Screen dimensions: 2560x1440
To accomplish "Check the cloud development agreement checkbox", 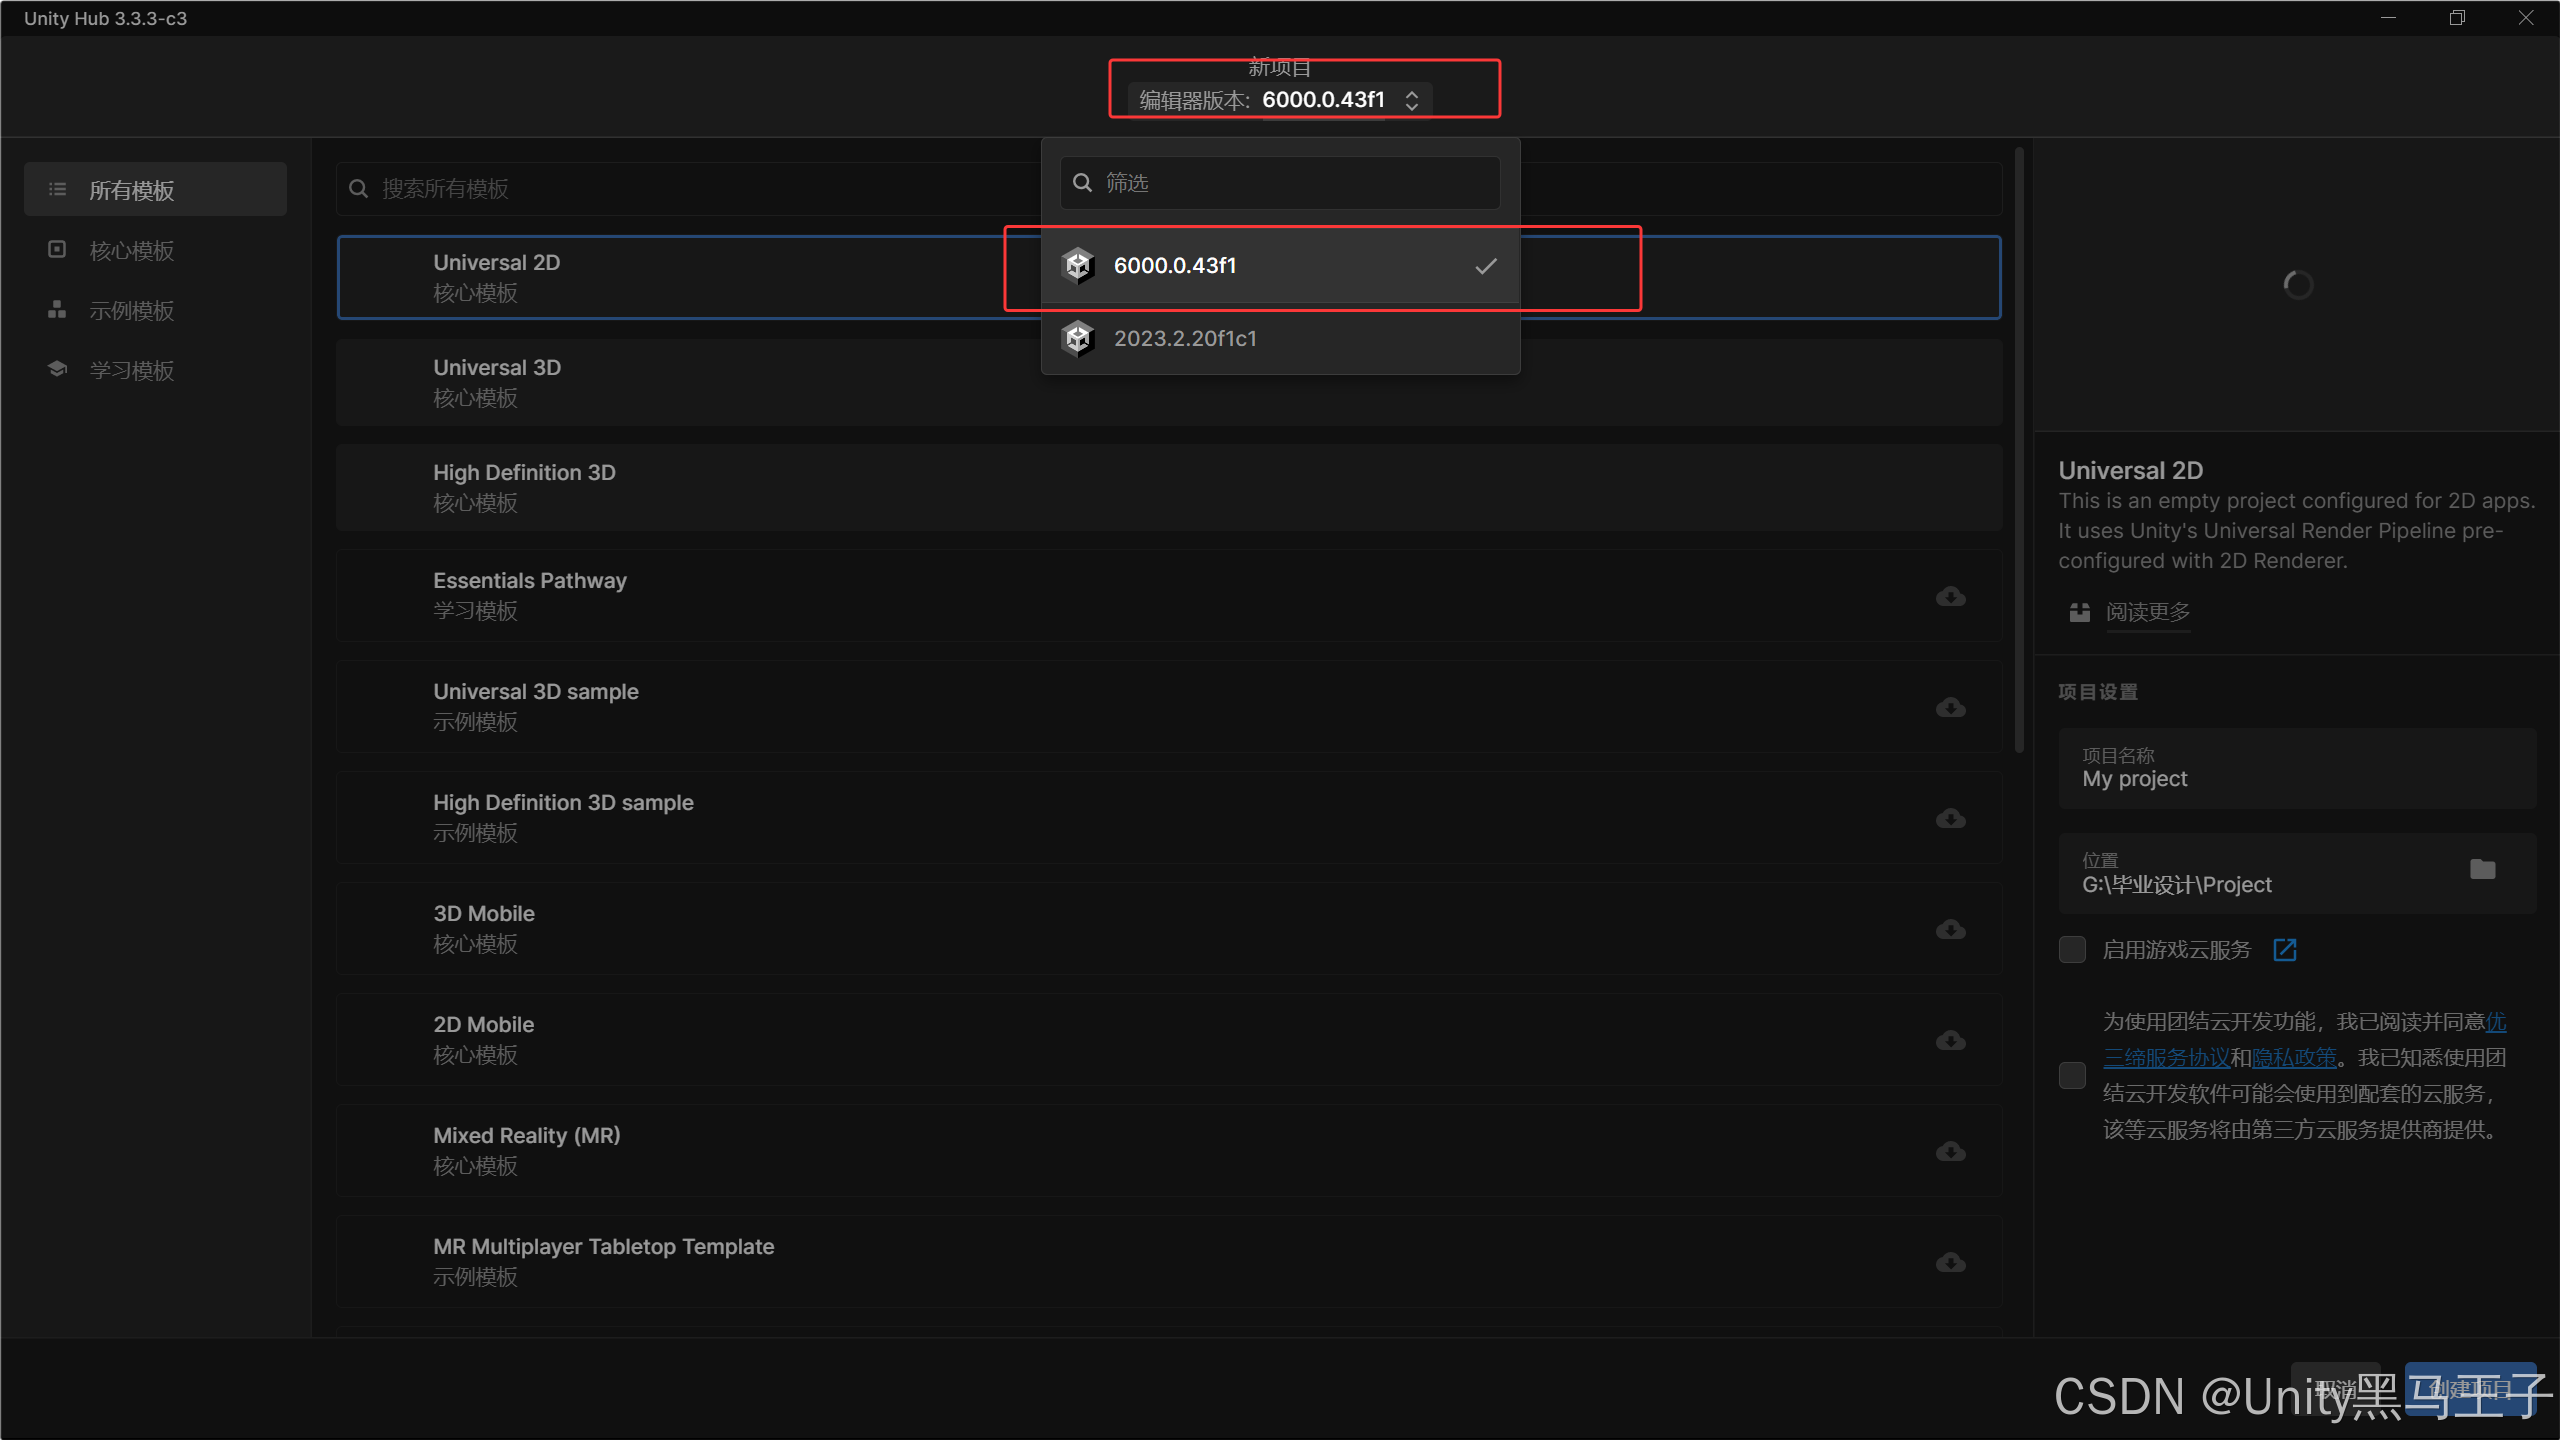I will click(x=2072, y=1076).
